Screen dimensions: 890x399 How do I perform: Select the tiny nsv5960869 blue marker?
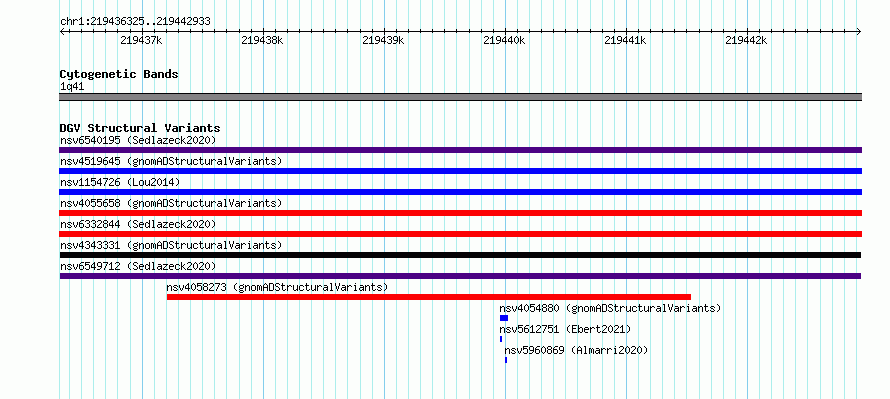point(506,360)
